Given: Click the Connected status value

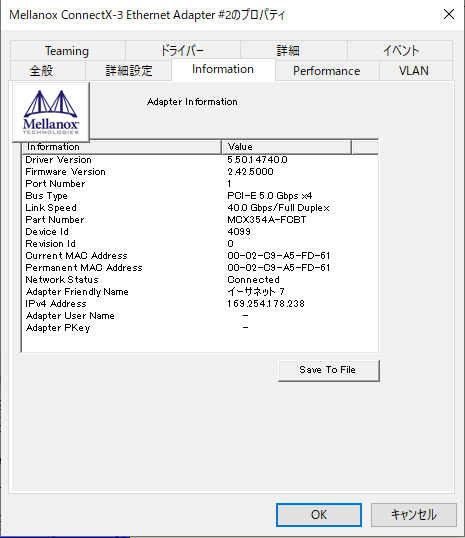Looking at the screenshot, I should click(x=254, y=280).
